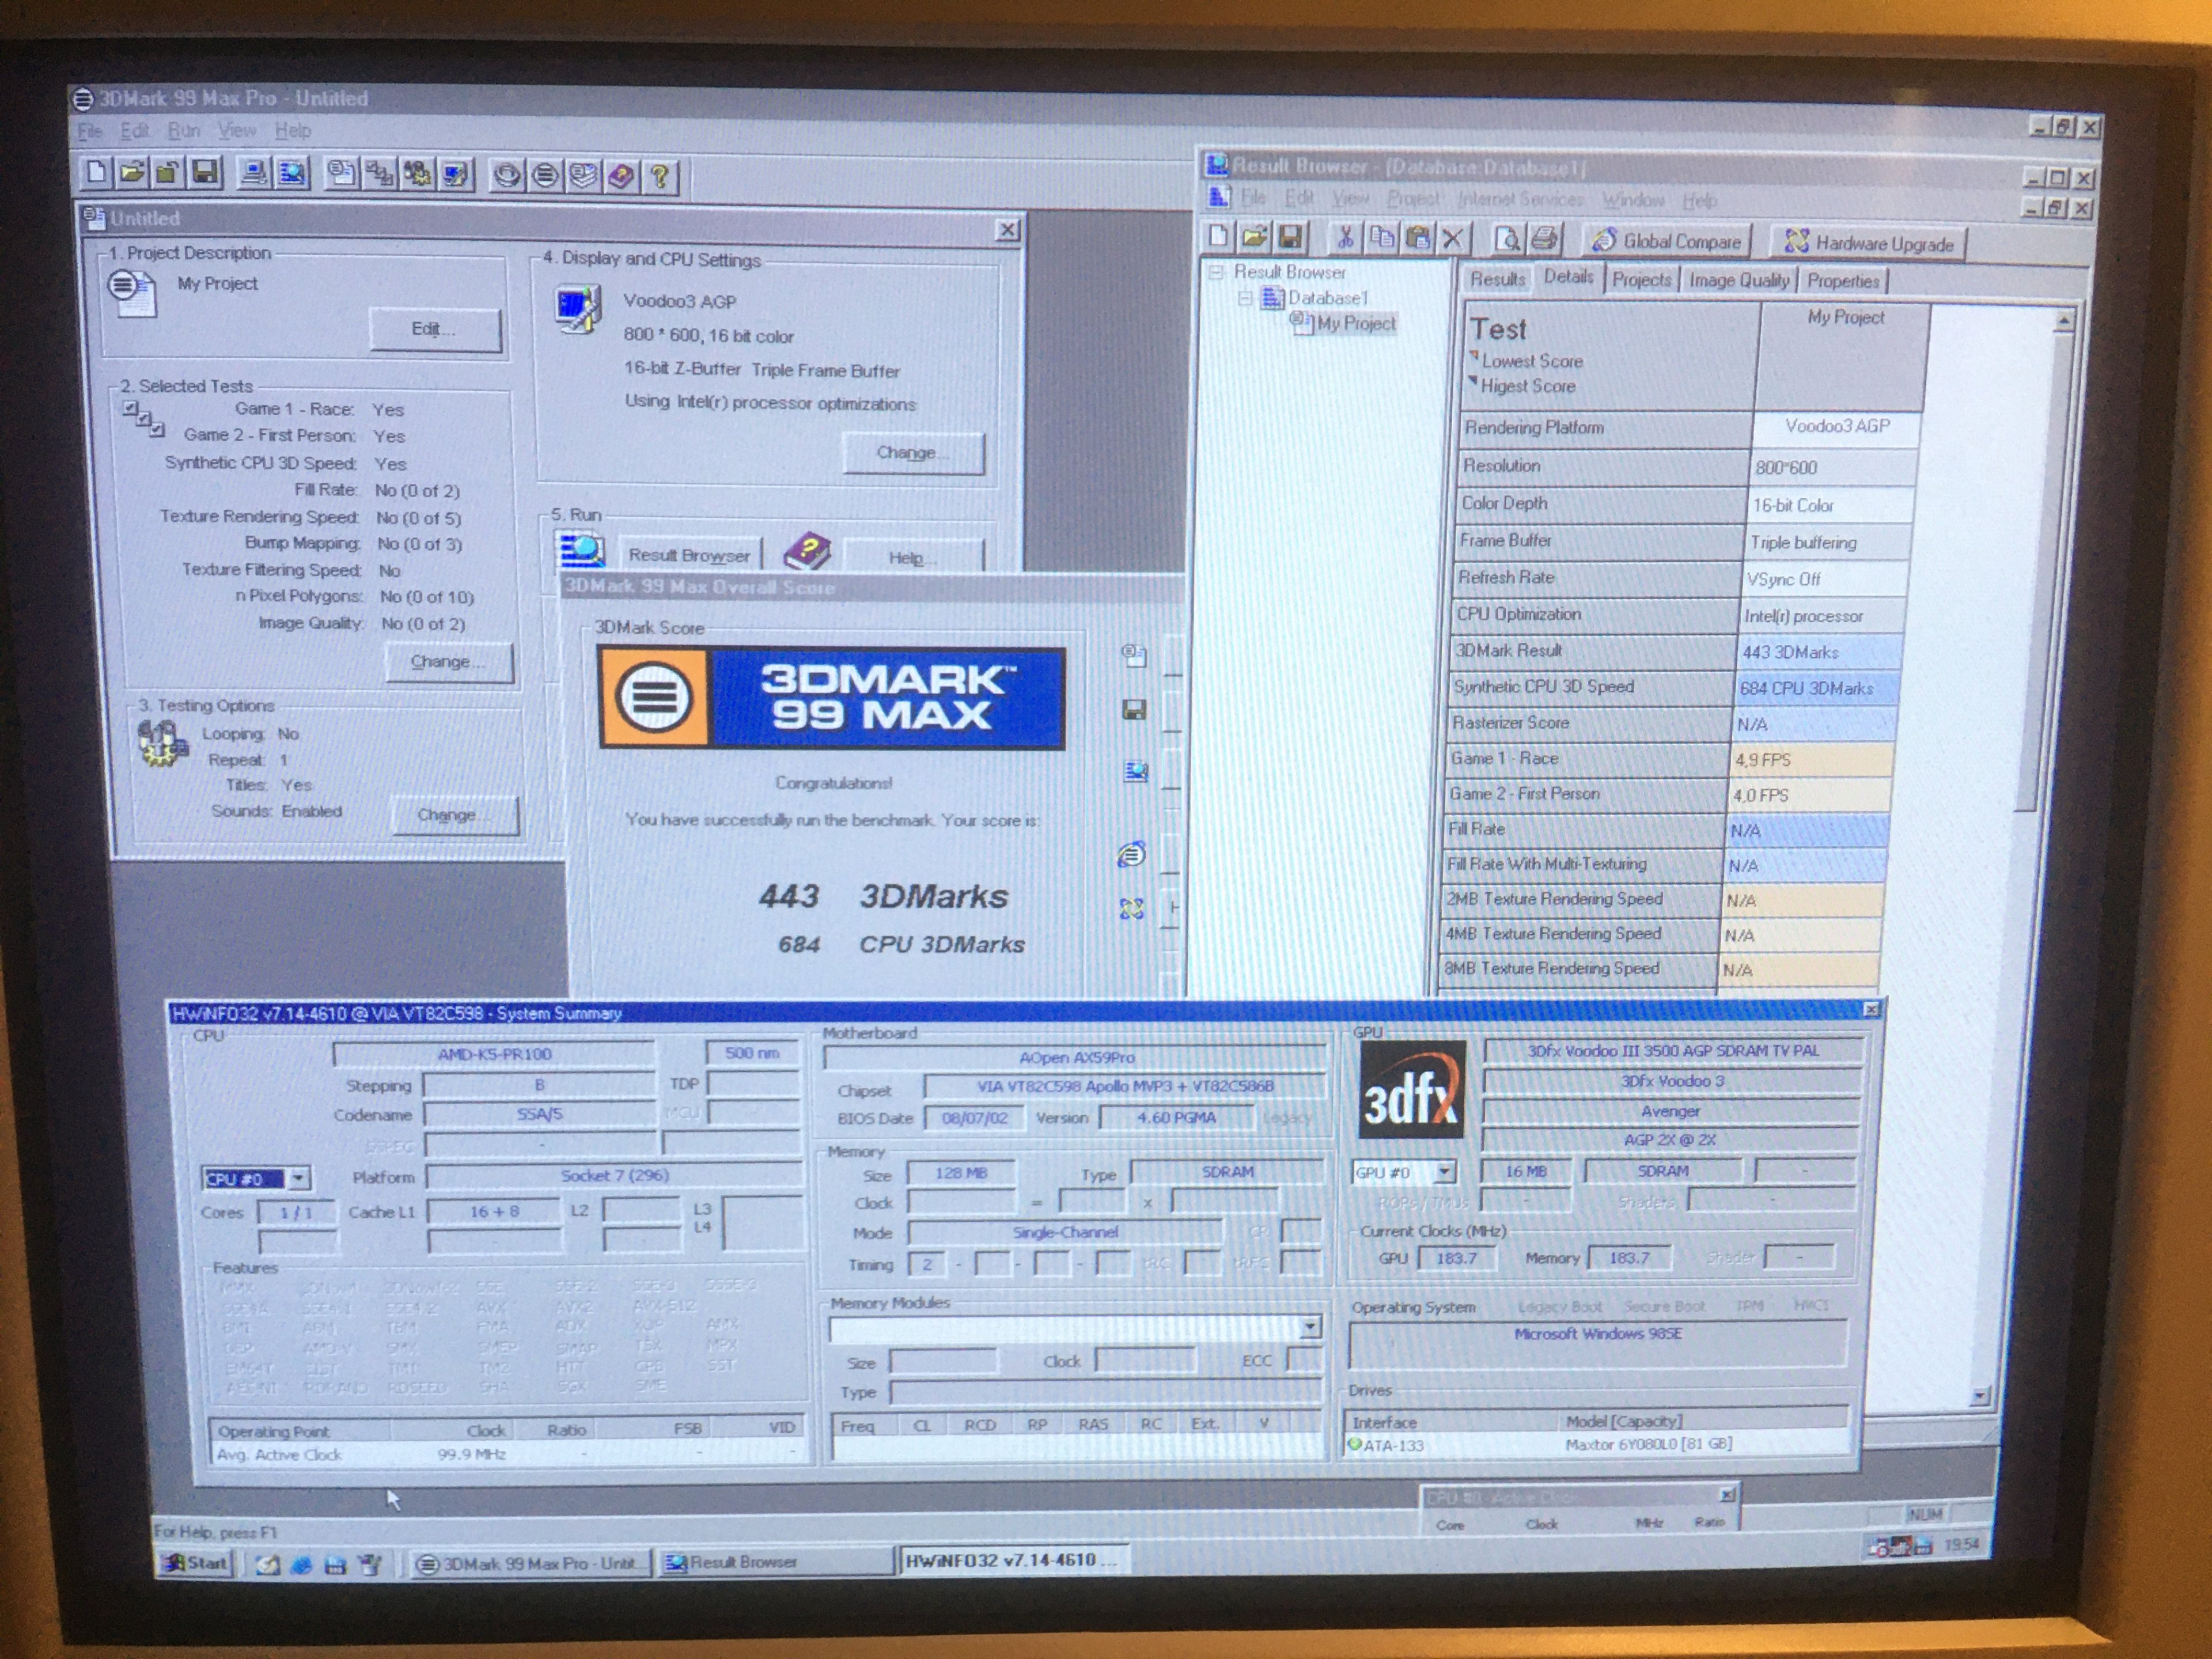
Task: Open the CPU #0 dropdown in HWiNFO
Action: [298, 1178]
